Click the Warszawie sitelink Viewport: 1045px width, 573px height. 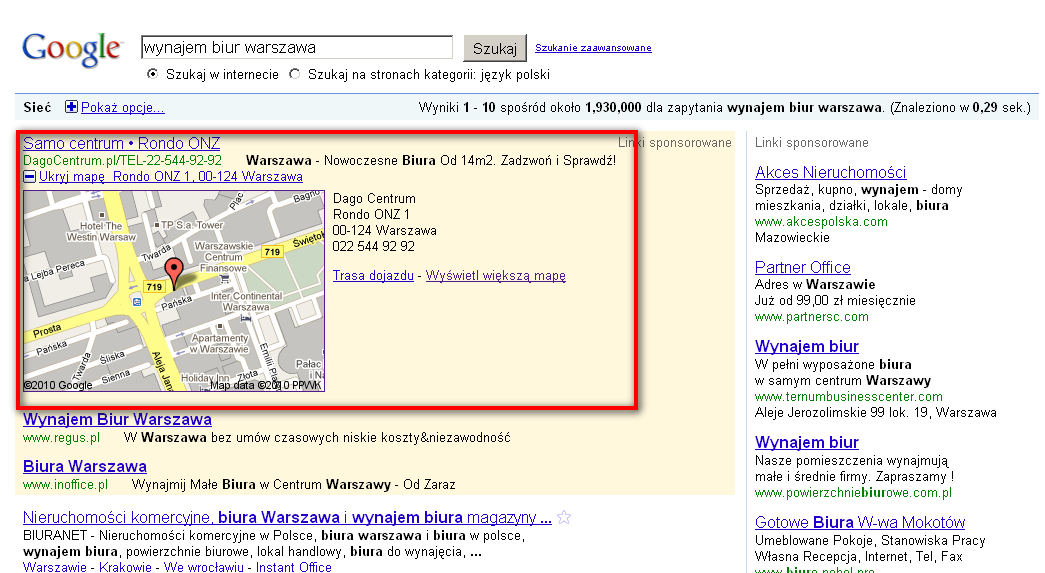coord(55,567)
